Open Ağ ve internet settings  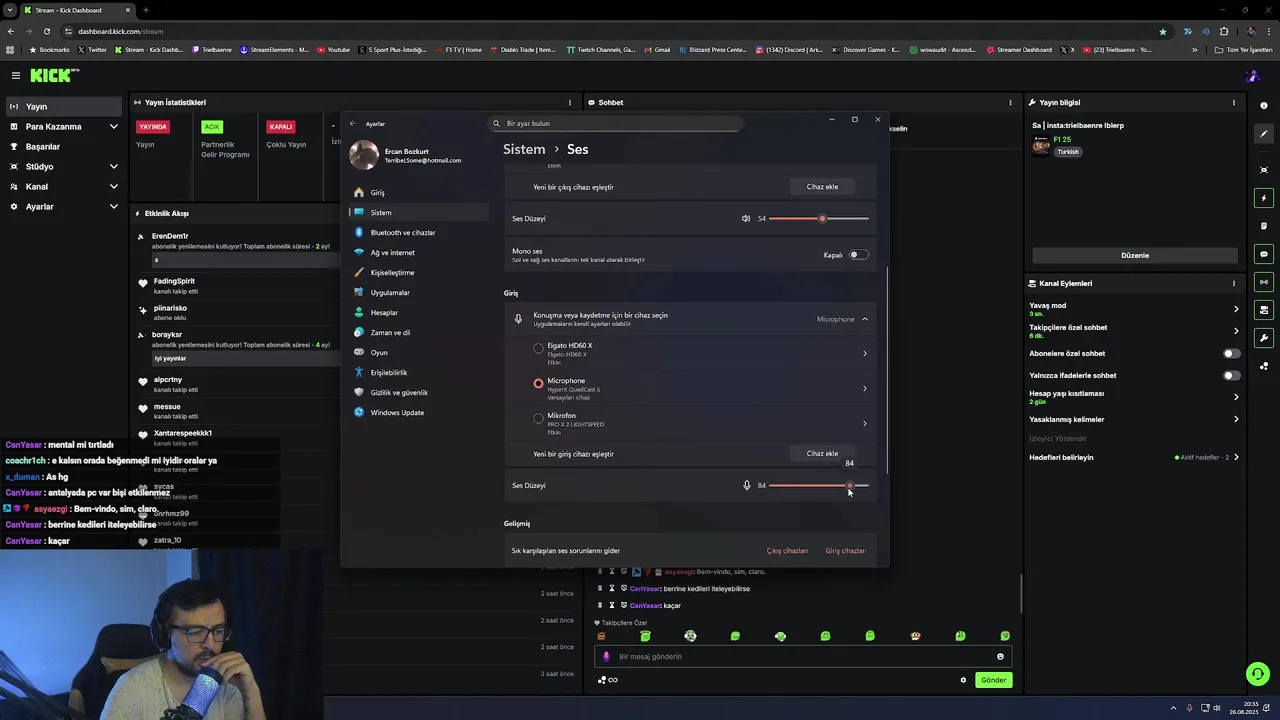[420, 252]
